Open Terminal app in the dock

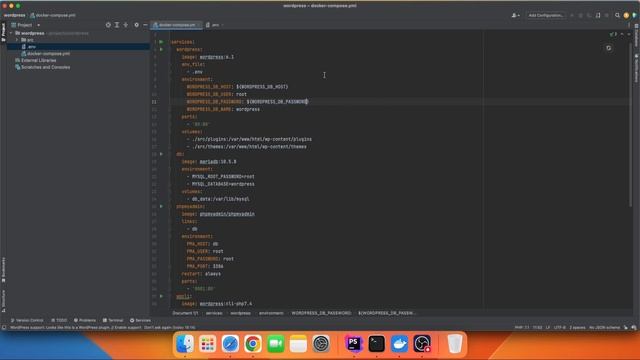[376, 343]
